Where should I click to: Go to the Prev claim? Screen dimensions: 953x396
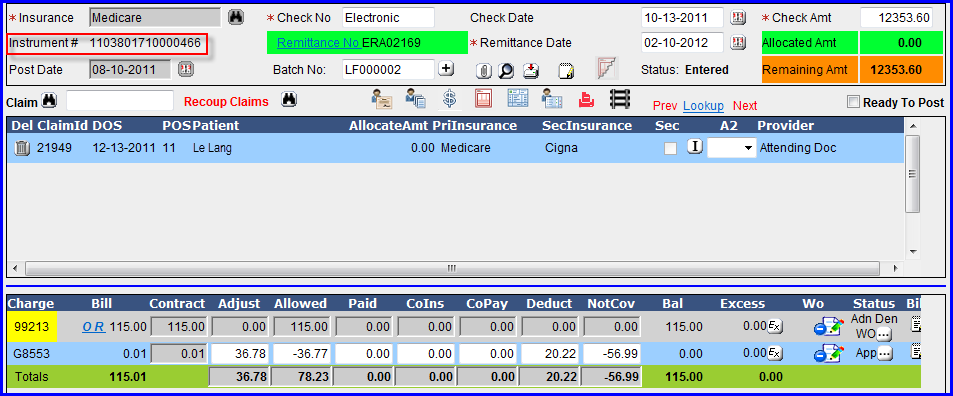pos(665,106)
